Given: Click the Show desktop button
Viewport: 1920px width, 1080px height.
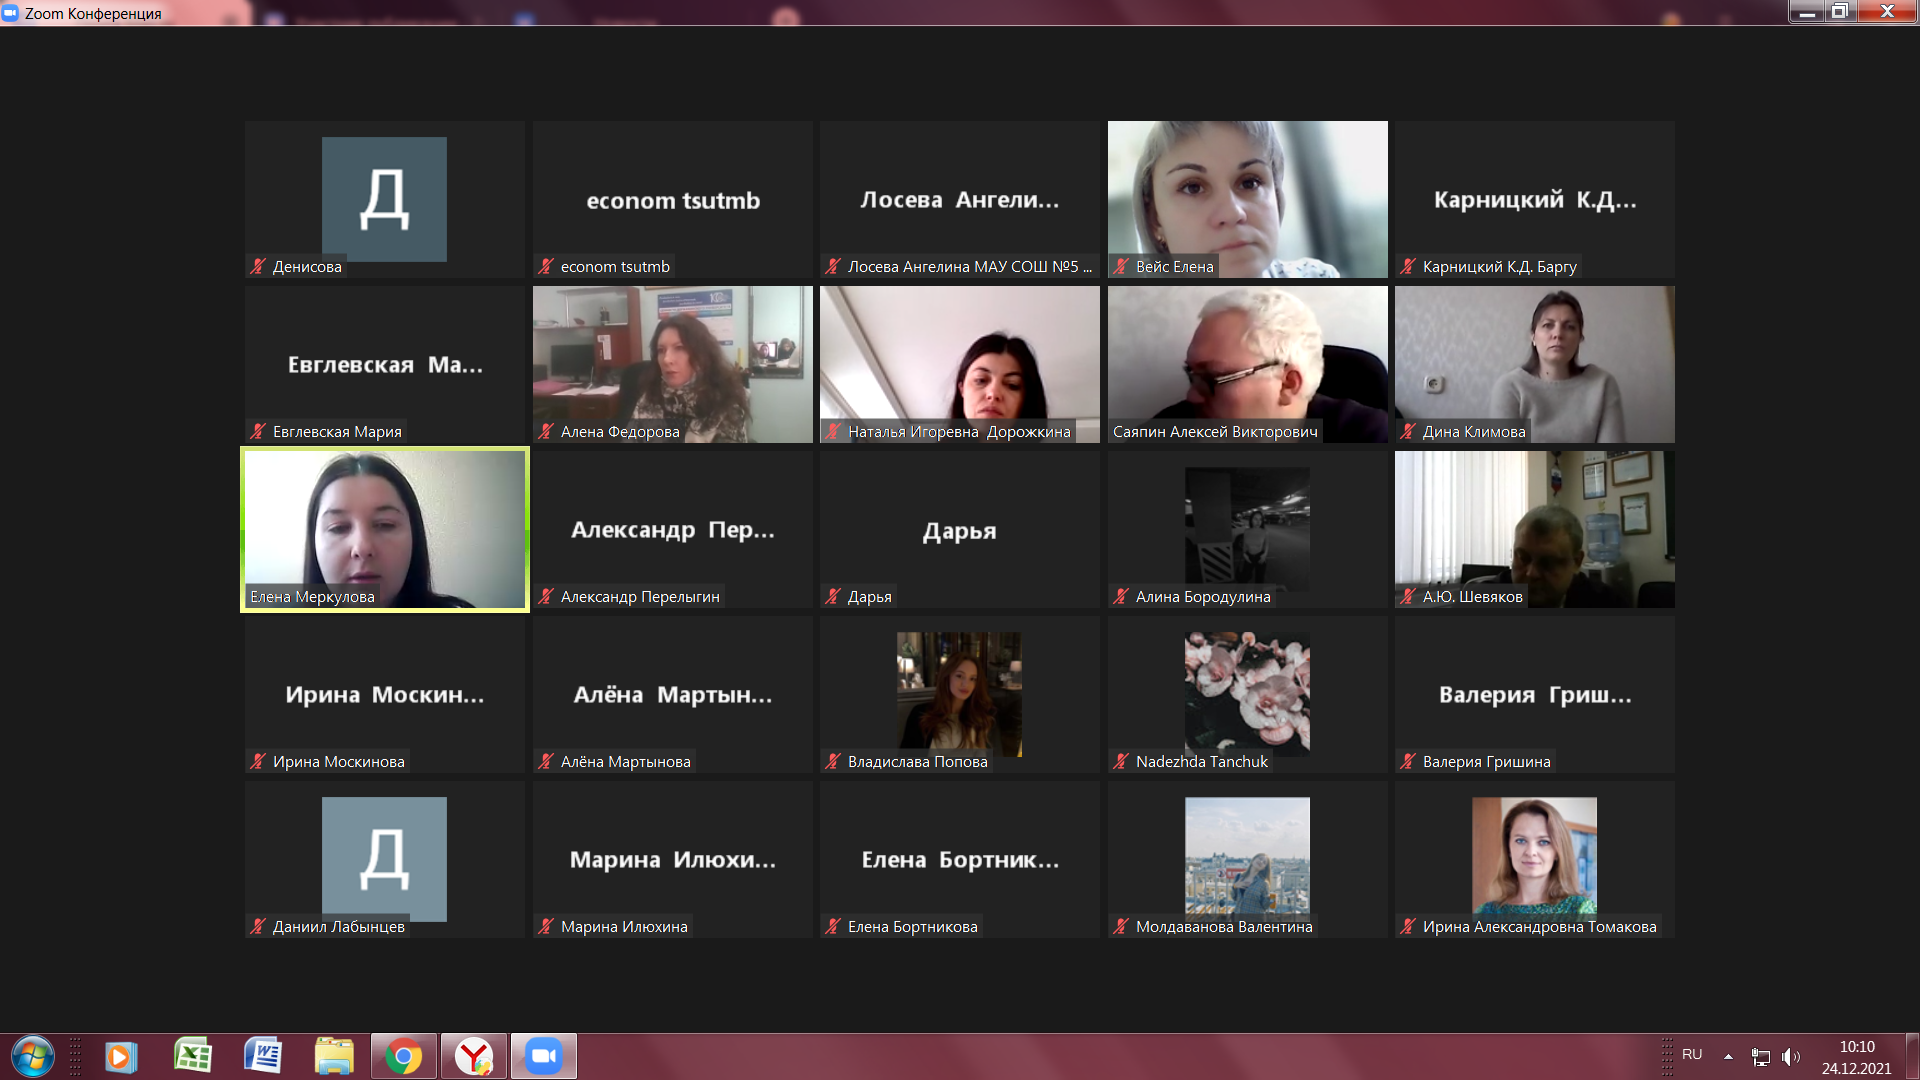Looking at the screenshot, I should pos(1912,1057).
